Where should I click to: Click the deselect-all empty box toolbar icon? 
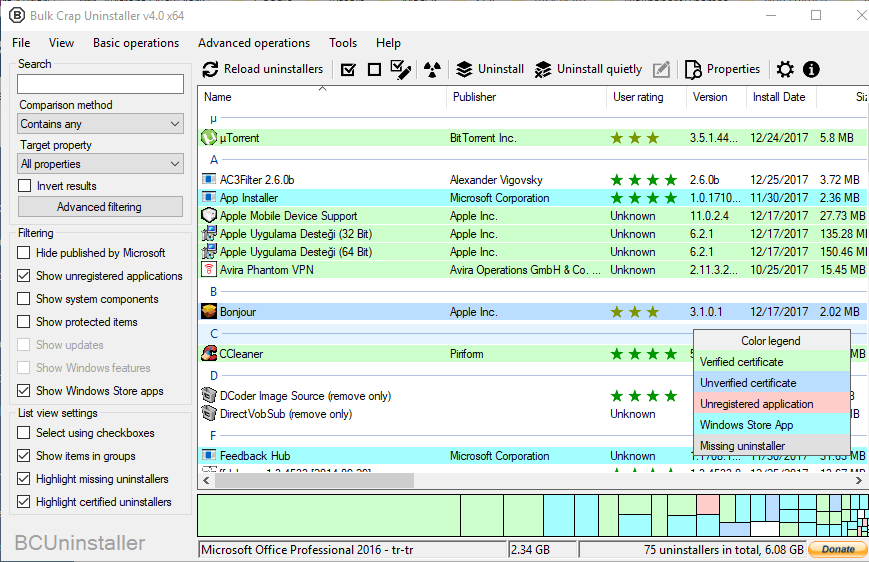pyautogui.click(x=374, y=70)
